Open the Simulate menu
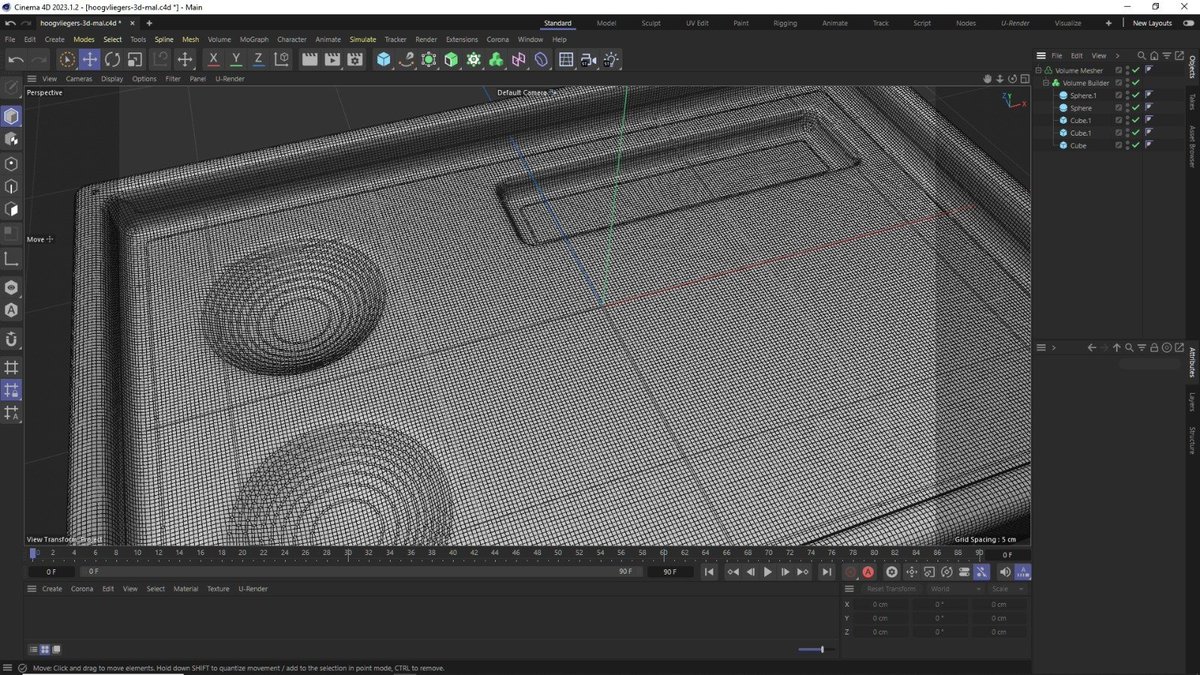This screenshot has height=675, width=1200. 362,39
